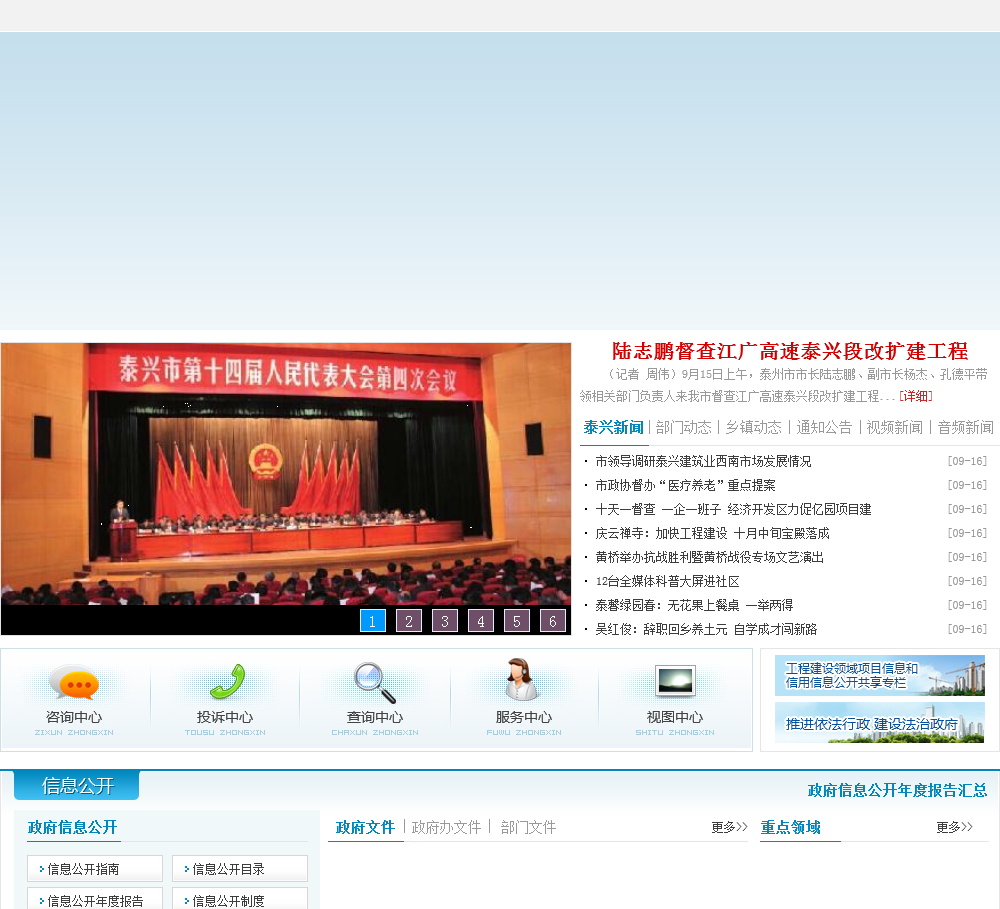Open news 十天一督查 一企一班子
Image resolution: width=1000 pixels, height=909 pixels.
[x=733, y=509]
